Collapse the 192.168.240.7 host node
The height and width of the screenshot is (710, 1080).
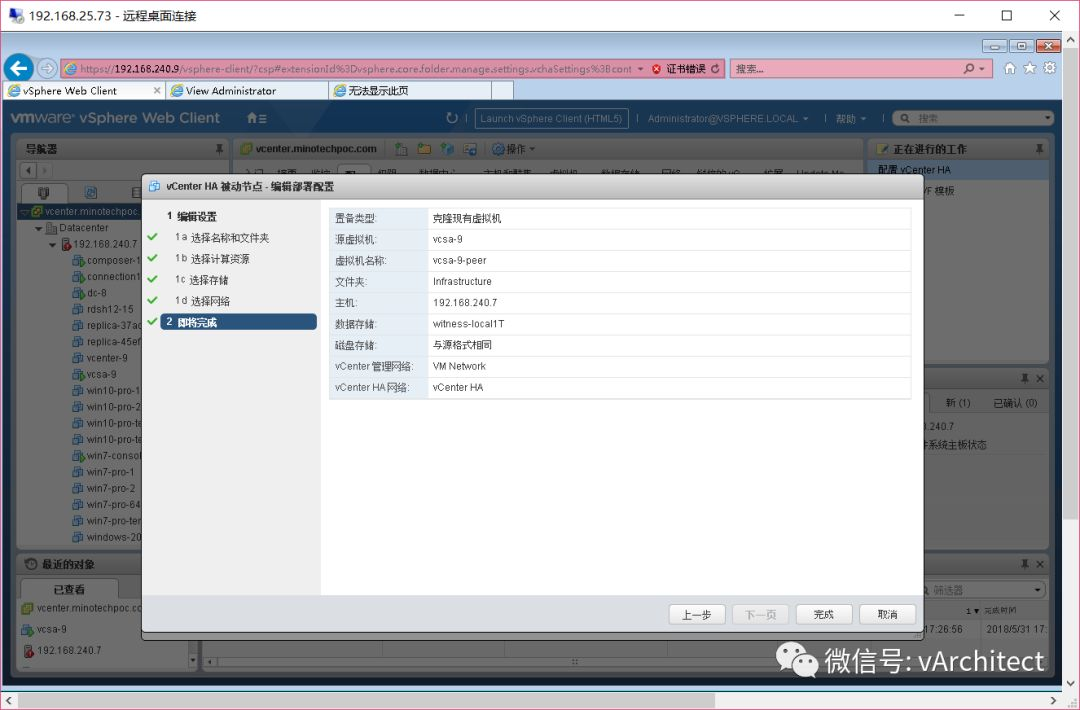point(52,244)
